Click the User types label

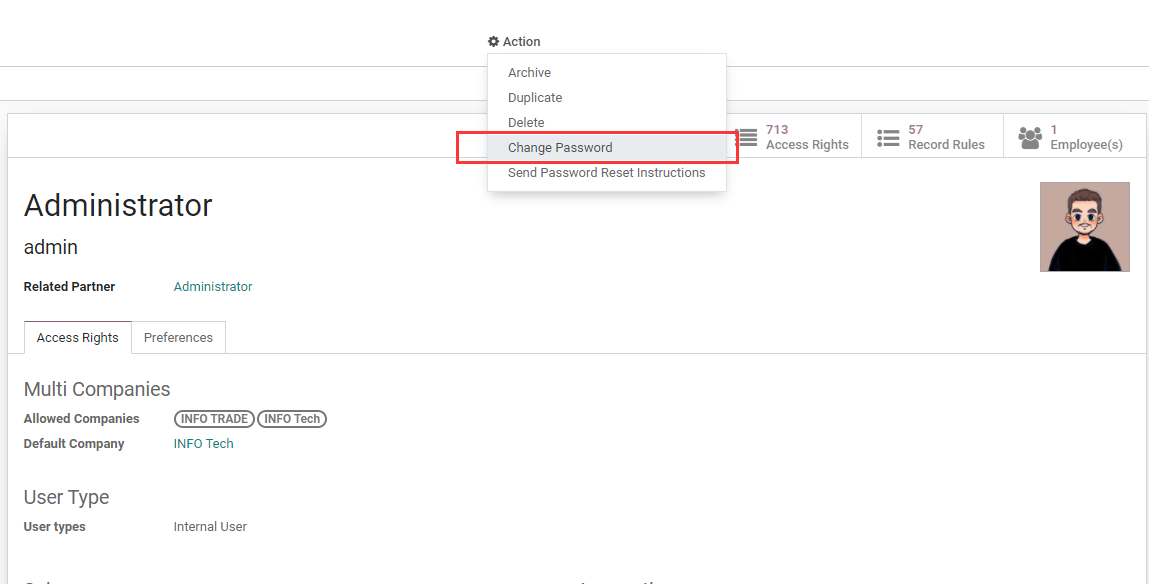[x=54, y=526]
